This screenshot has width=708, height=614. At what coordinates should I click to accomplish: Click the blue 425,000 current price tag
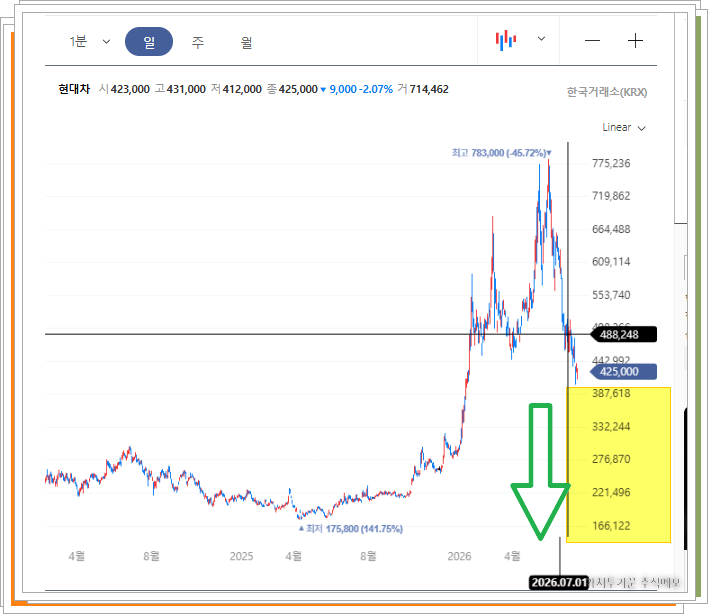(x=624, y=372)
